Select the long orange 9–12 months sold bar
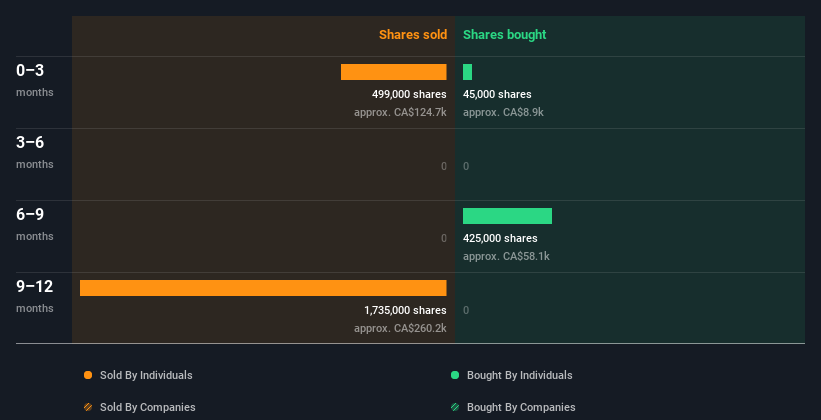 263,288
